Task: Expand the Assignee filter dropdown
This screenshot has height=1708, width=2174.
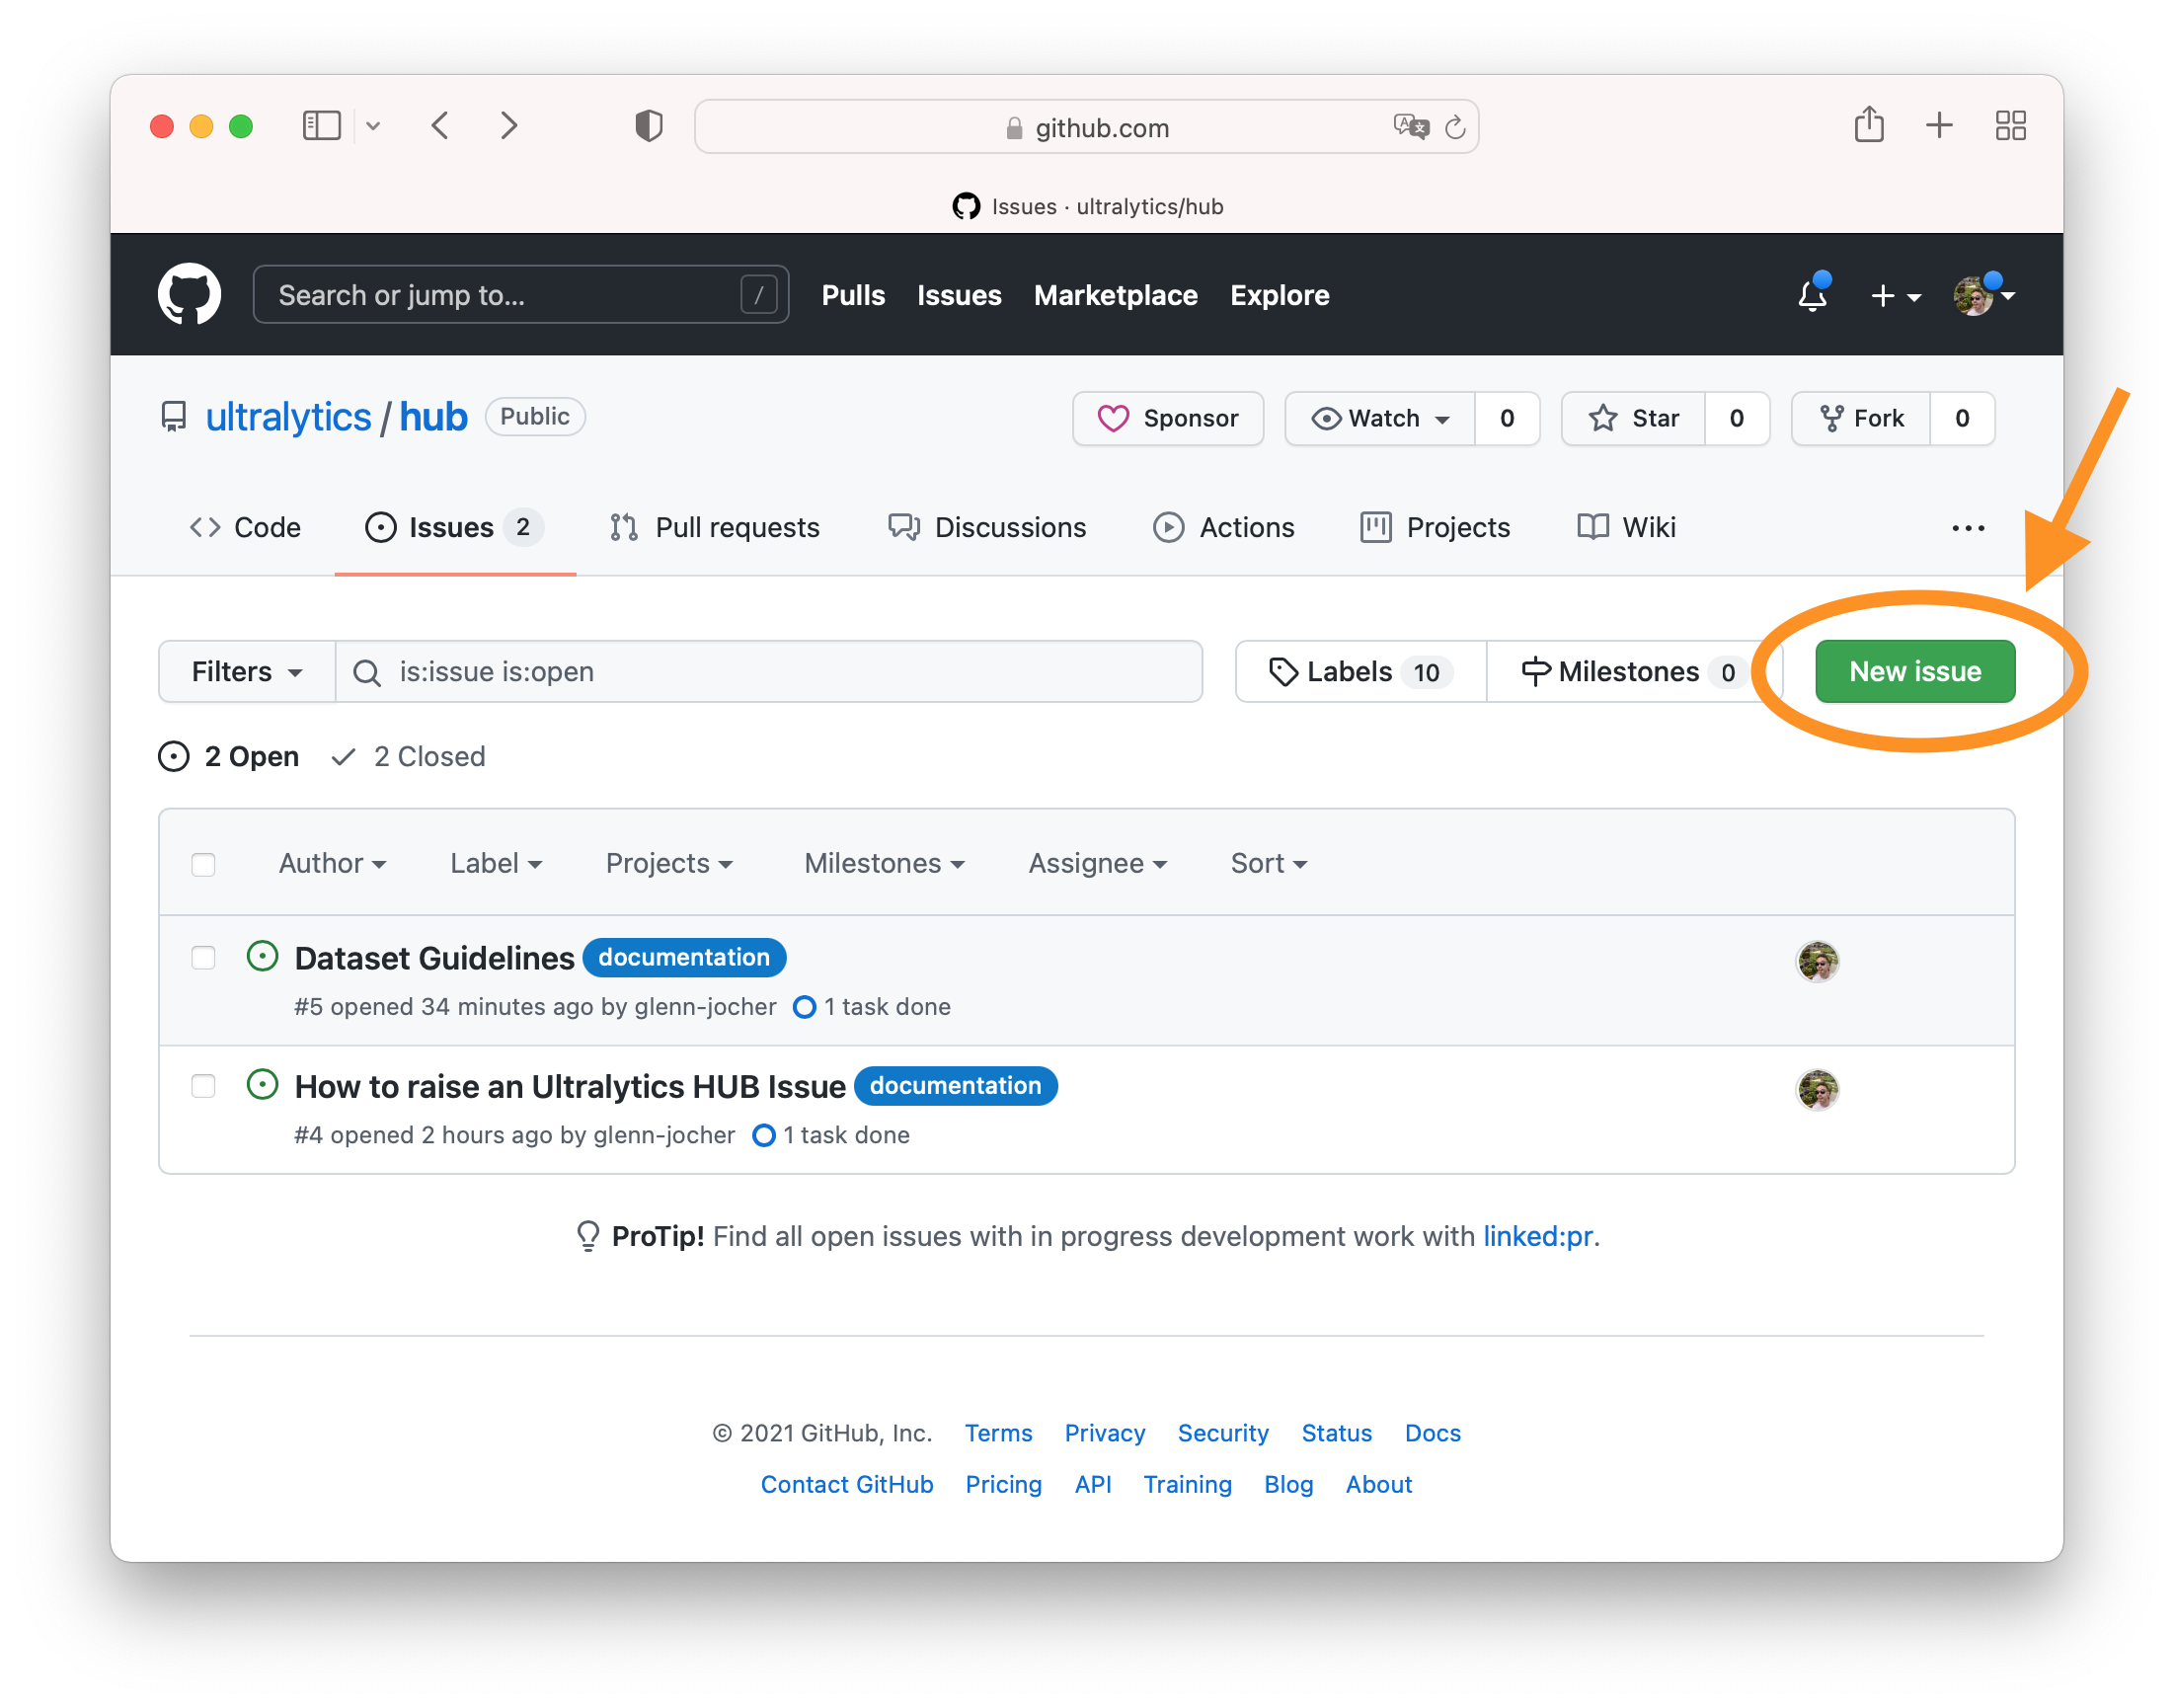Action: [x=1097, y=863]
